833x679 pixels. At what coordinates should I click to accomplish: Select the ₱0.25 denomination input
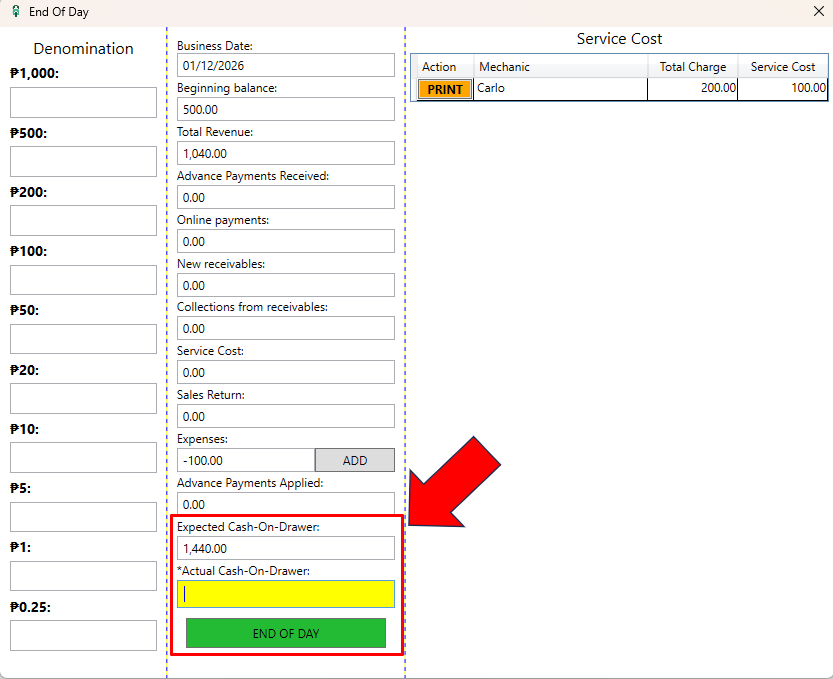coord(83,635)
